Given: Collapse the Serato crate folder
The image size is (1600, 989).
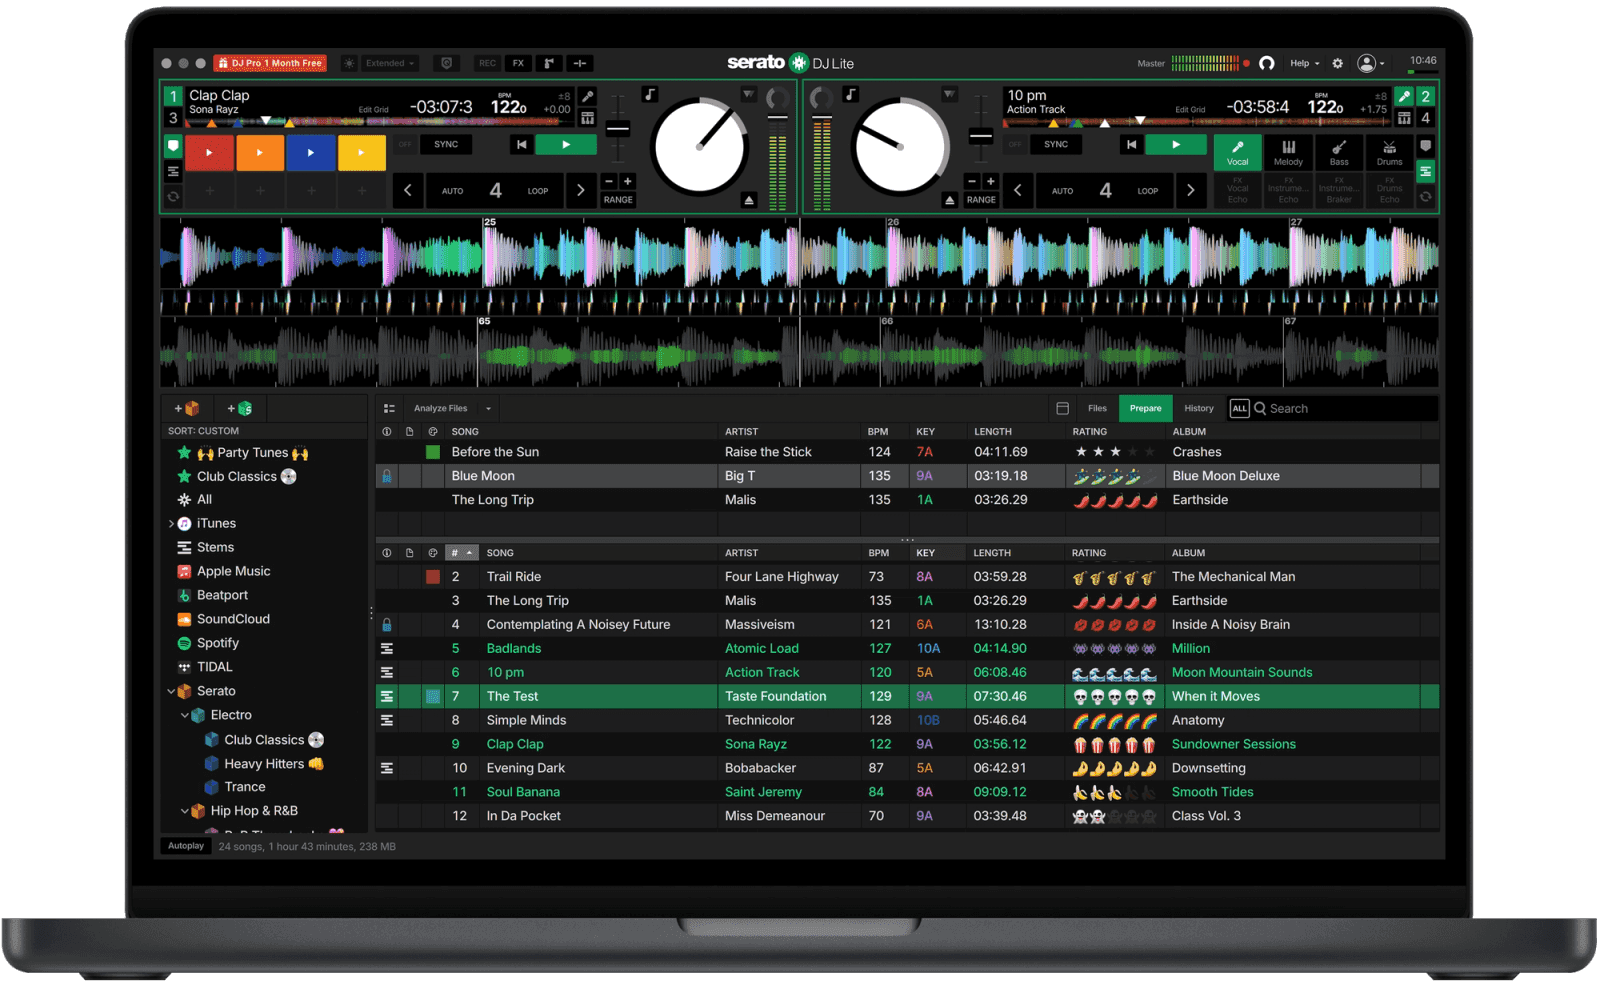Looking at the screenshot, I should pos(171,691).
